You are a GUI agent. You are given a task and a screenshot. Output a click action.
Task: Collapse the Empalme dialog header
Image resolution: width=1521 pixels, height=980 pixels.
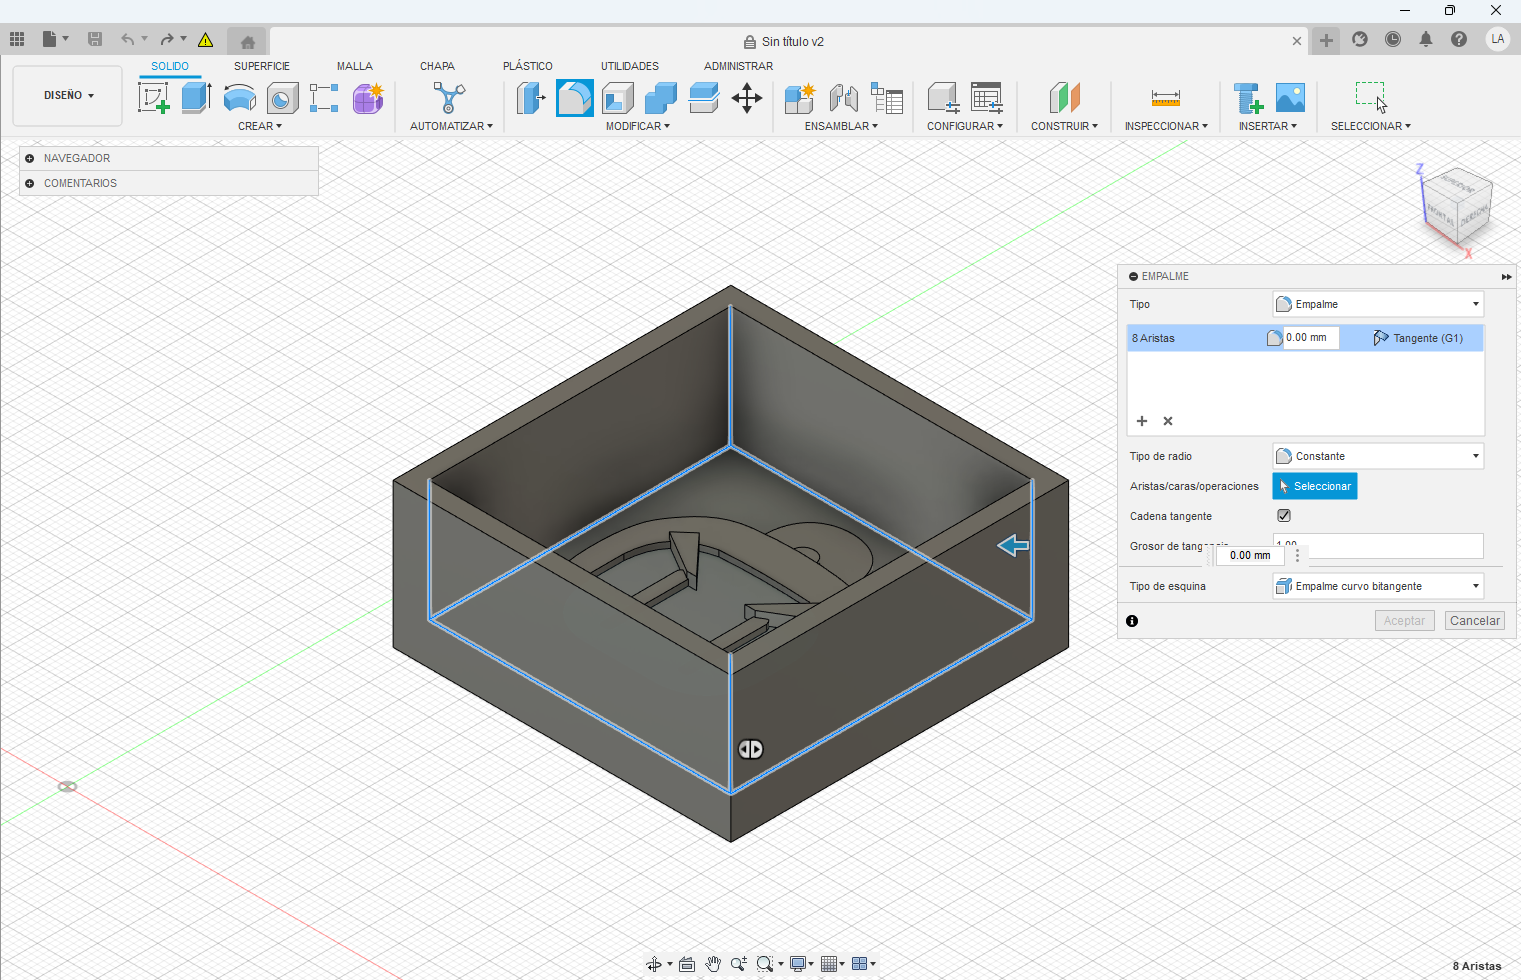[1133, 276]
